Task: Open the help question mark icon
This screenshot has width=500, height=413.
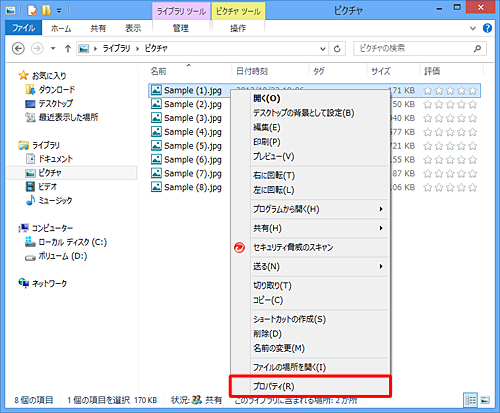Action: [487, 28]
